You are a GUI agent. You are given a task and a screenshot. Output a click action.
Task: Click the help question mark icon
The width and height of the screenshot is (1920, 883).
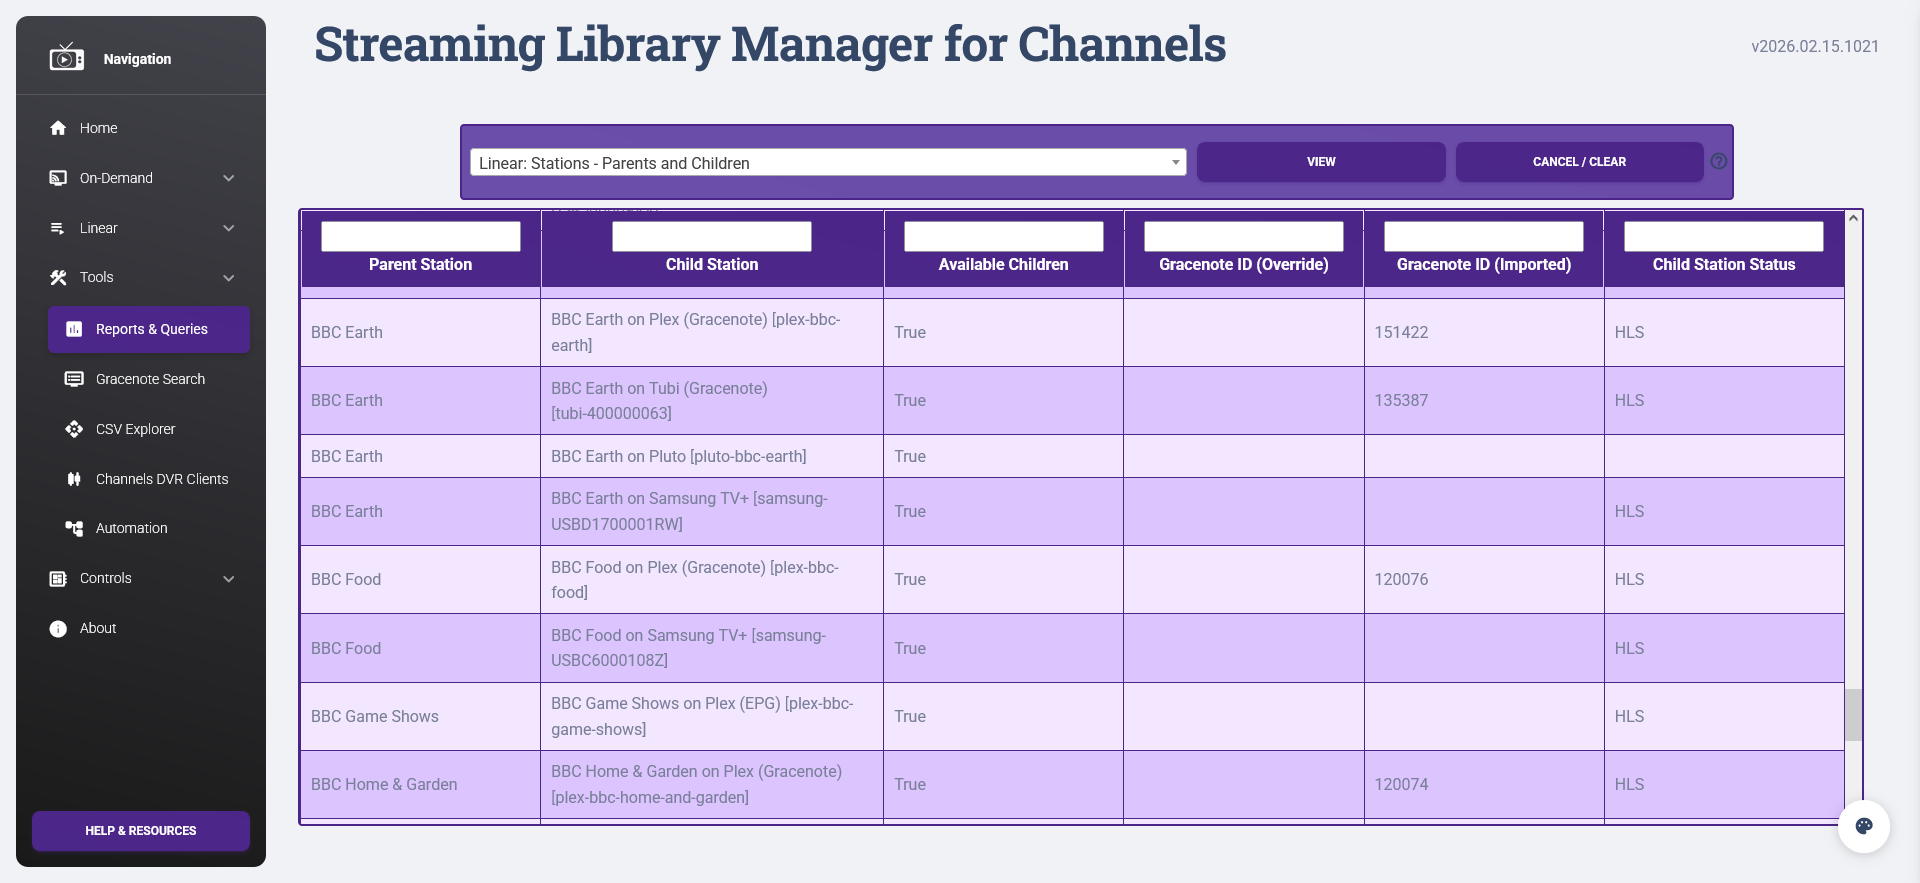point(1718,161)
